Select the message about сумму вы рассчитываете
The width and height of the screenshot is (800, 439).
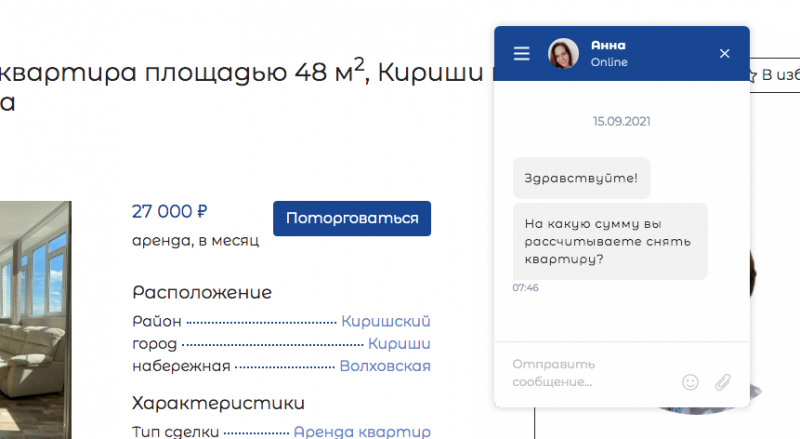pos(610,241)
